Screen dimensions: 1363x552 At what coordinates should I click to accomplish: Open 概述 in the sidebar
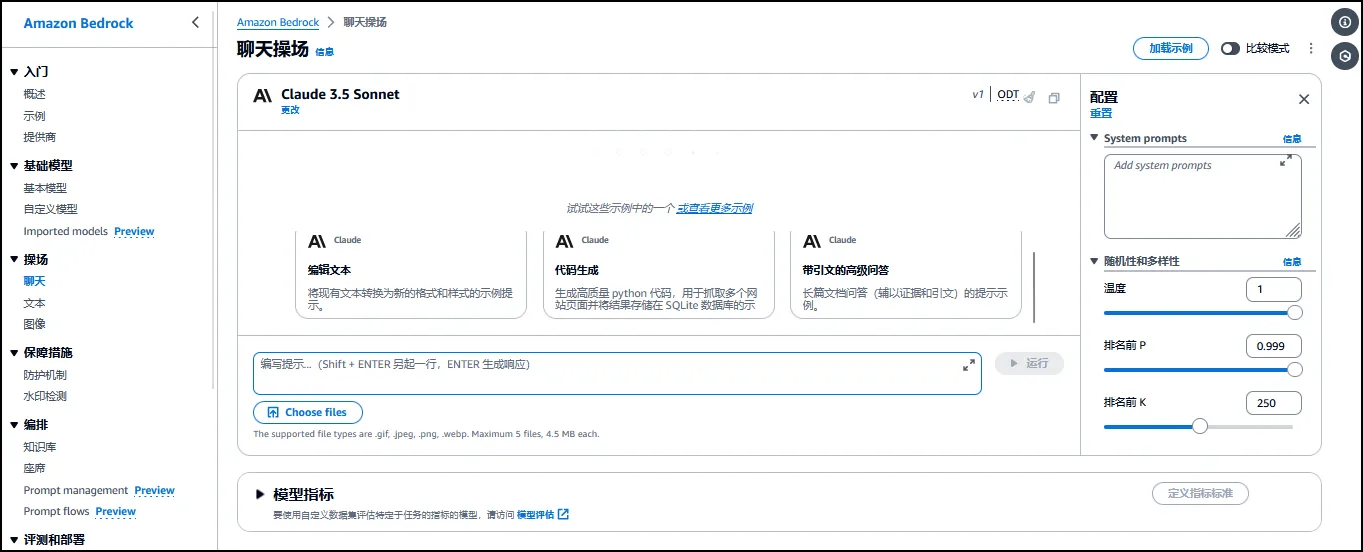[x=35, y=94]
